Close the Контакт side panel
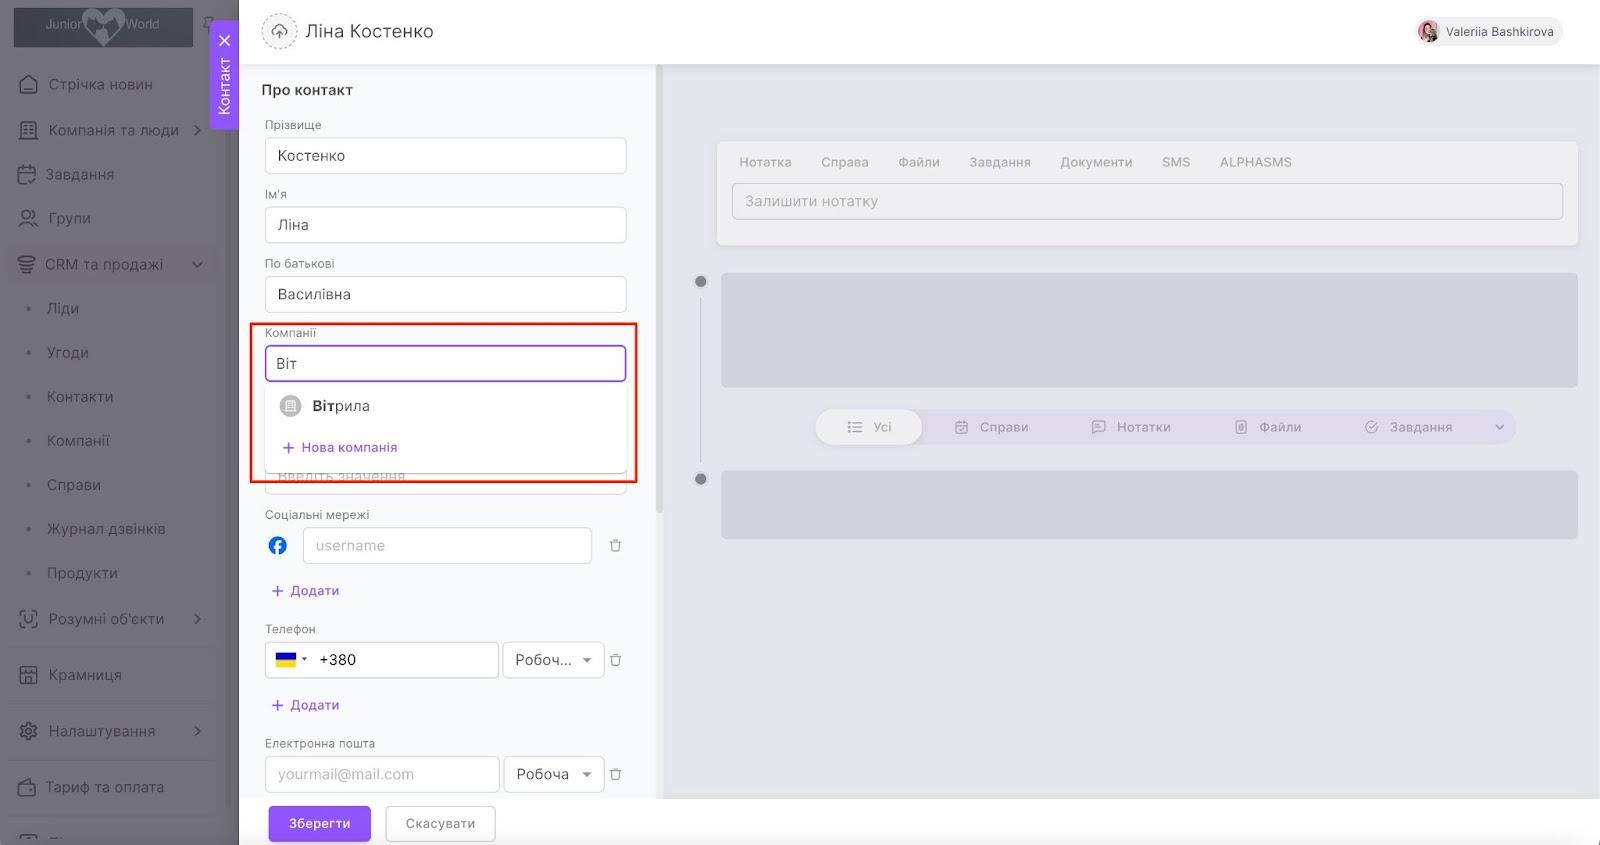This screenshot has width=1600, height=845. click(x=225, y=41)
